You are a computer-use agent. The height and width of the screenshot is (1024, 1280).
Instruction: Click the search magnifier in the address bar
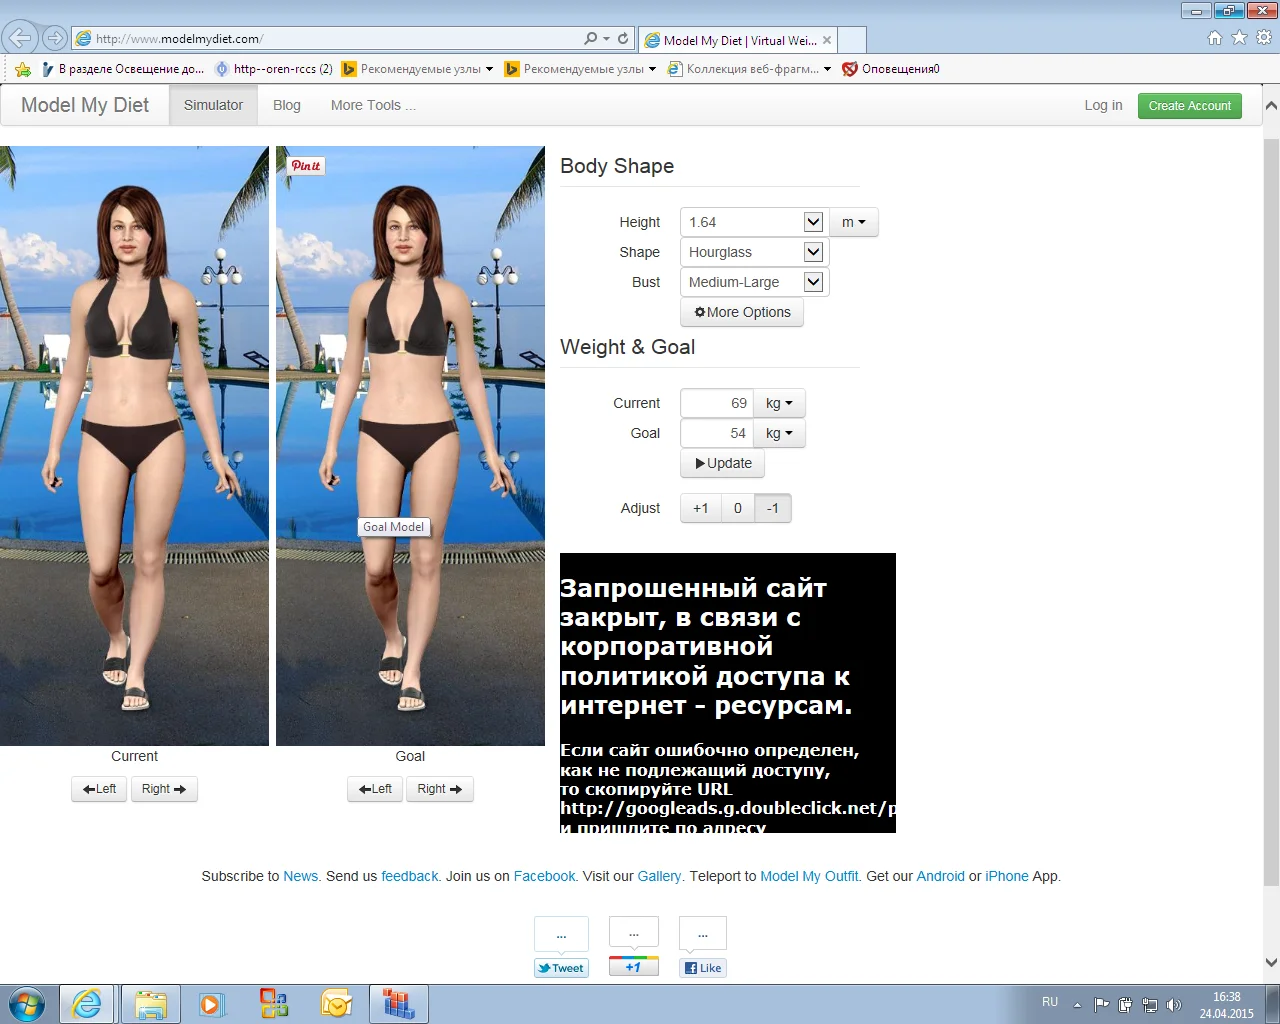591,38
